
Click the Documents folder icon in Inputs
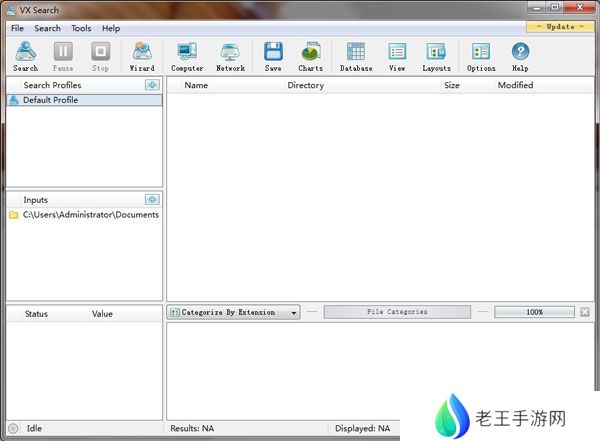tap(14, 215)
